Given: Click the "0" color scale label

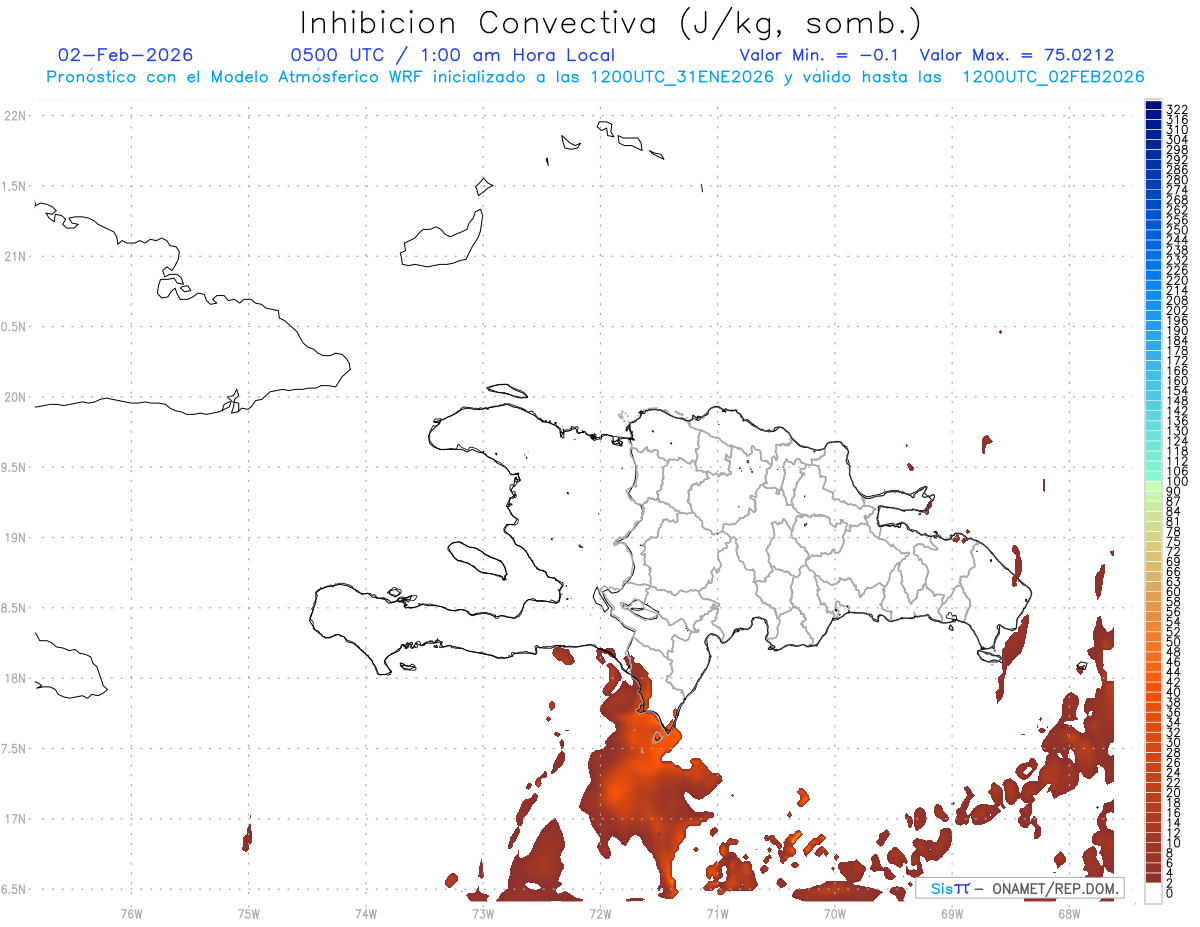Looking at the screenshot, I should coord(1170,891).
